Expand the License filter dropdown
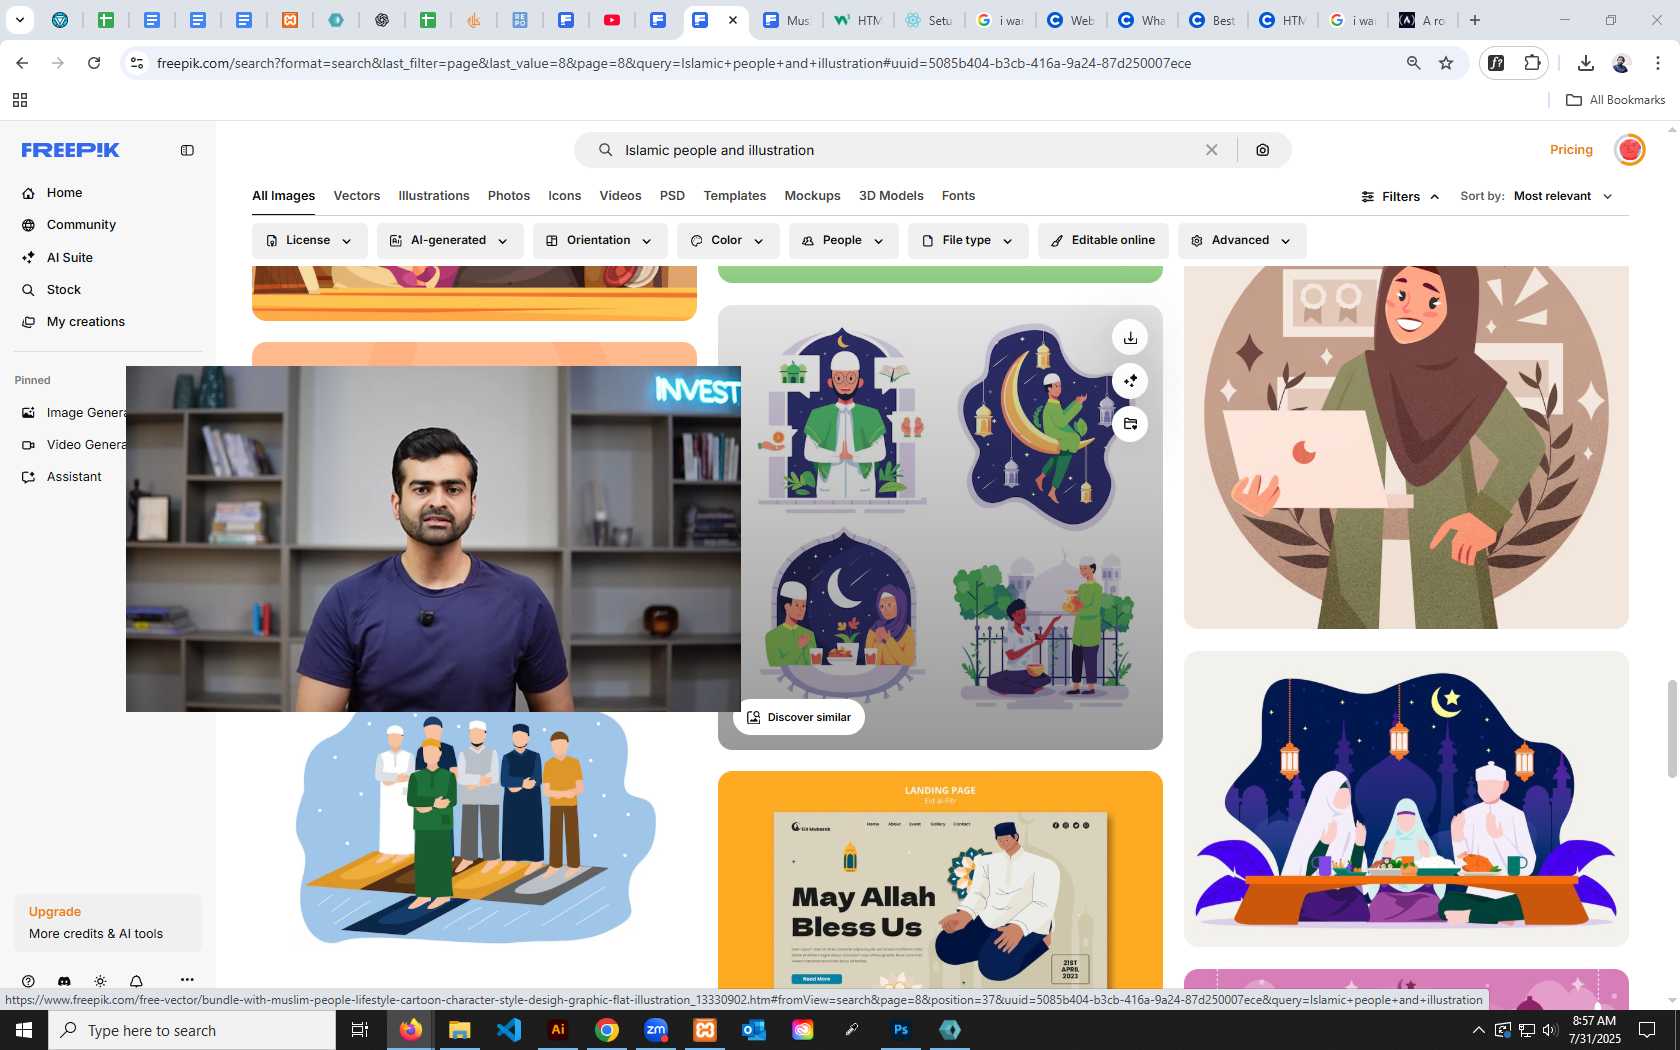This screenshot has height=1050, width=1680. pos(309,241)
